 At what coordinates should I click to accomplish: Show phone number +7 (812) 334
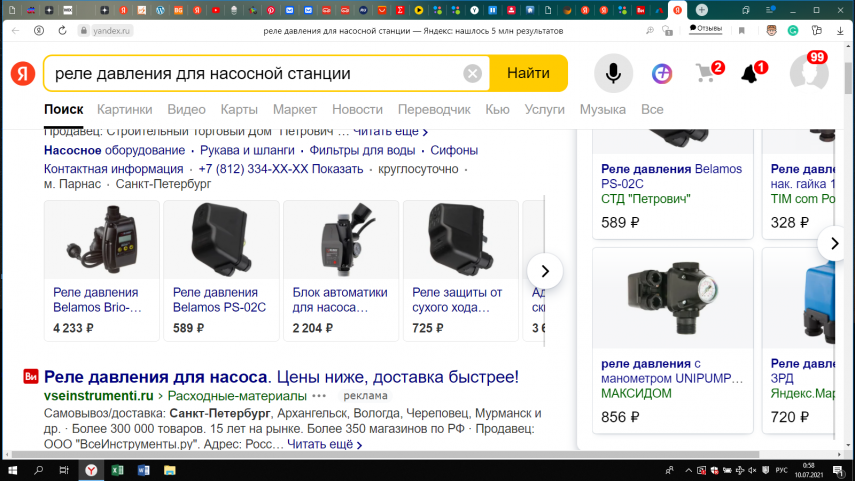click(281, 169)
